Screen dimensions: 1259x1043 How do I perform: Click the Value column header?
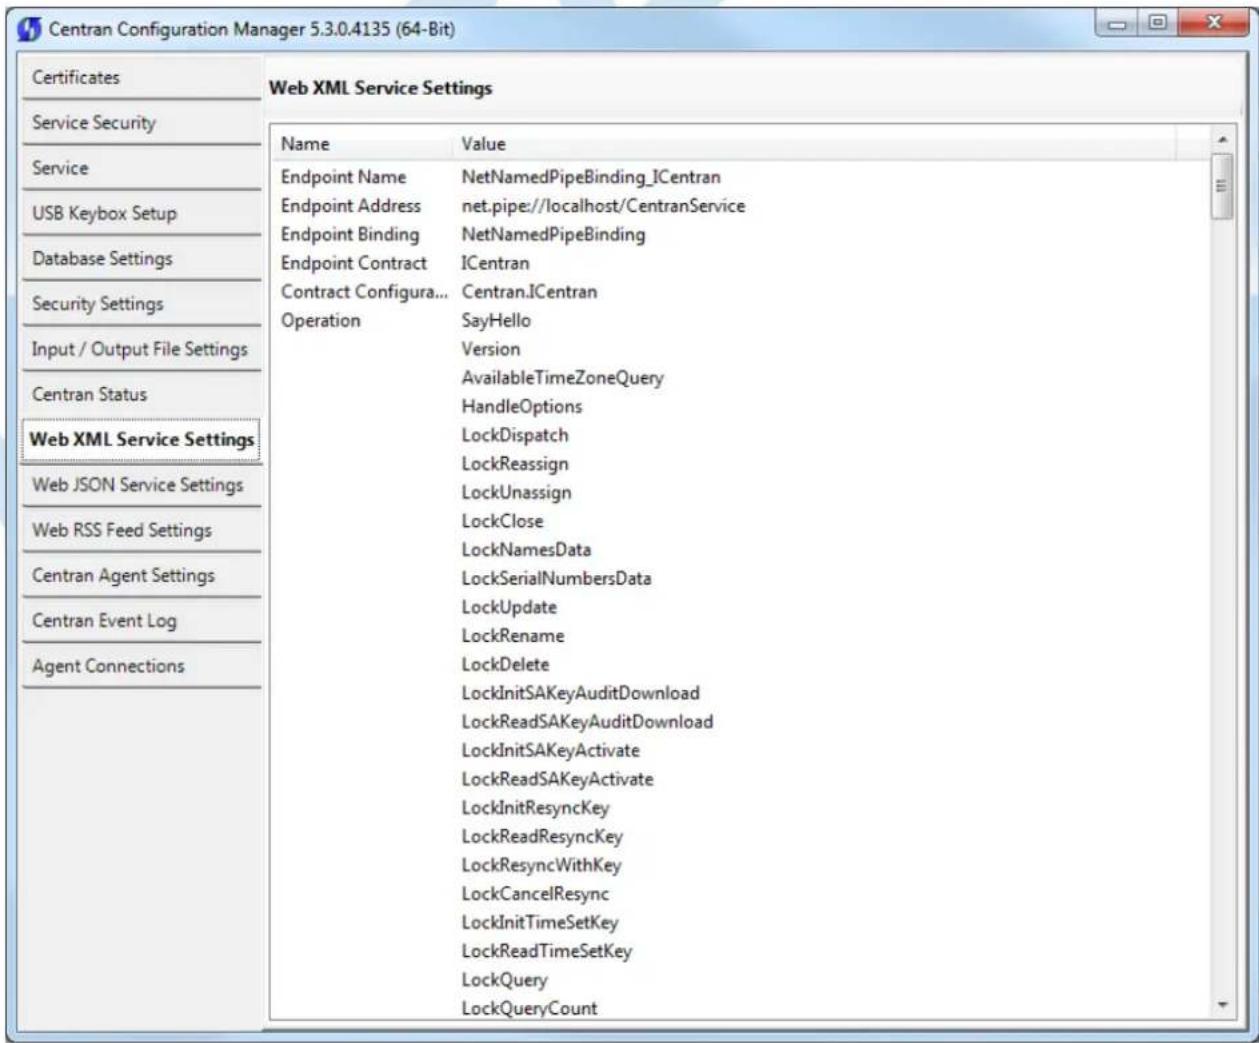pos(815,144)
